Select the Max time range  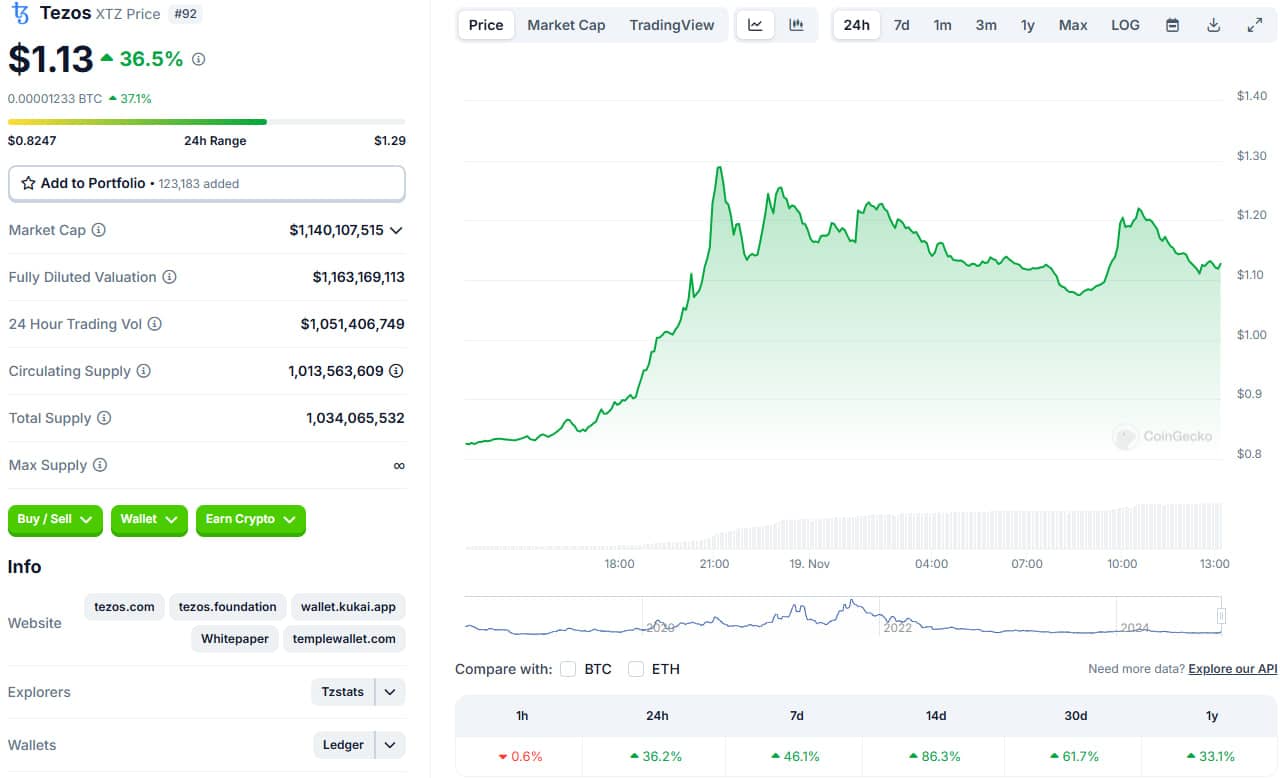click(x=1073, y=25)
